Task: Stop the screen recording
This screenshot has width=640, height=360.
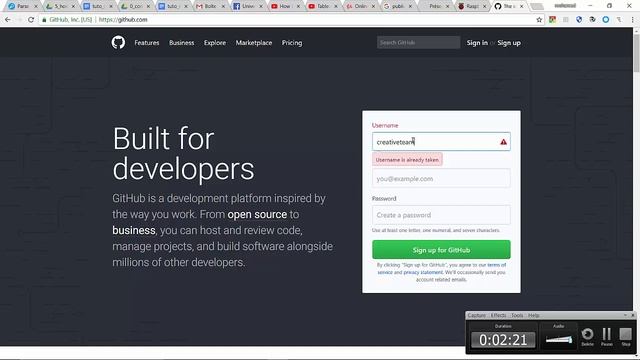Action: [626, 337]
